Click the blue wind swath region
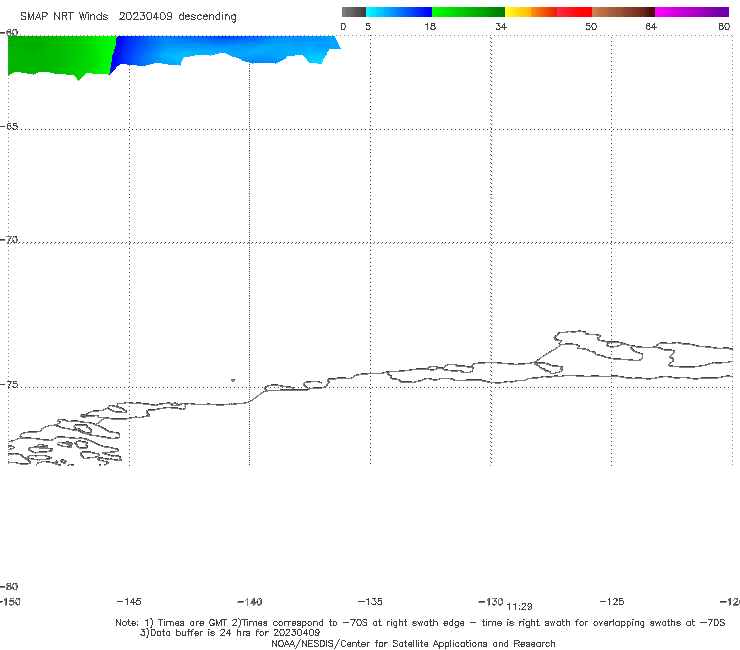 (x=222, y=49)
